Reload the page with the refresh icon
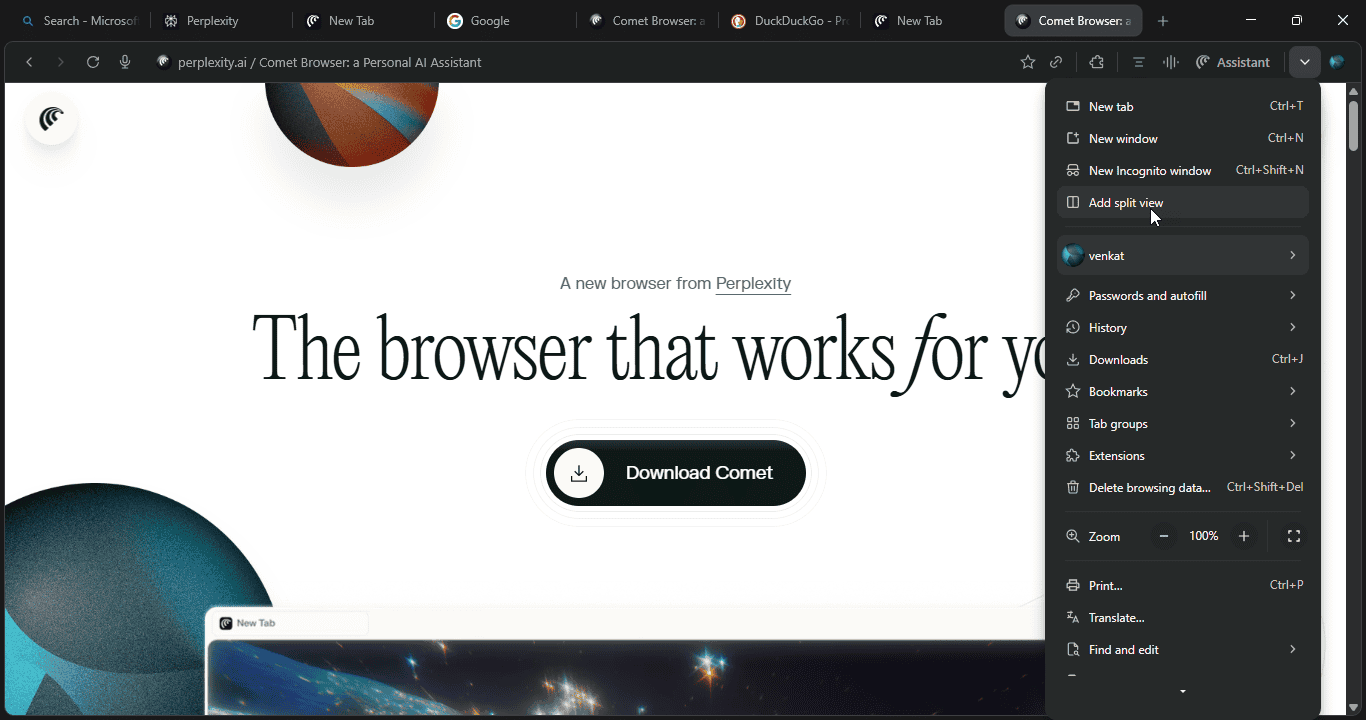1366x720 pixels. coord(92,62)
